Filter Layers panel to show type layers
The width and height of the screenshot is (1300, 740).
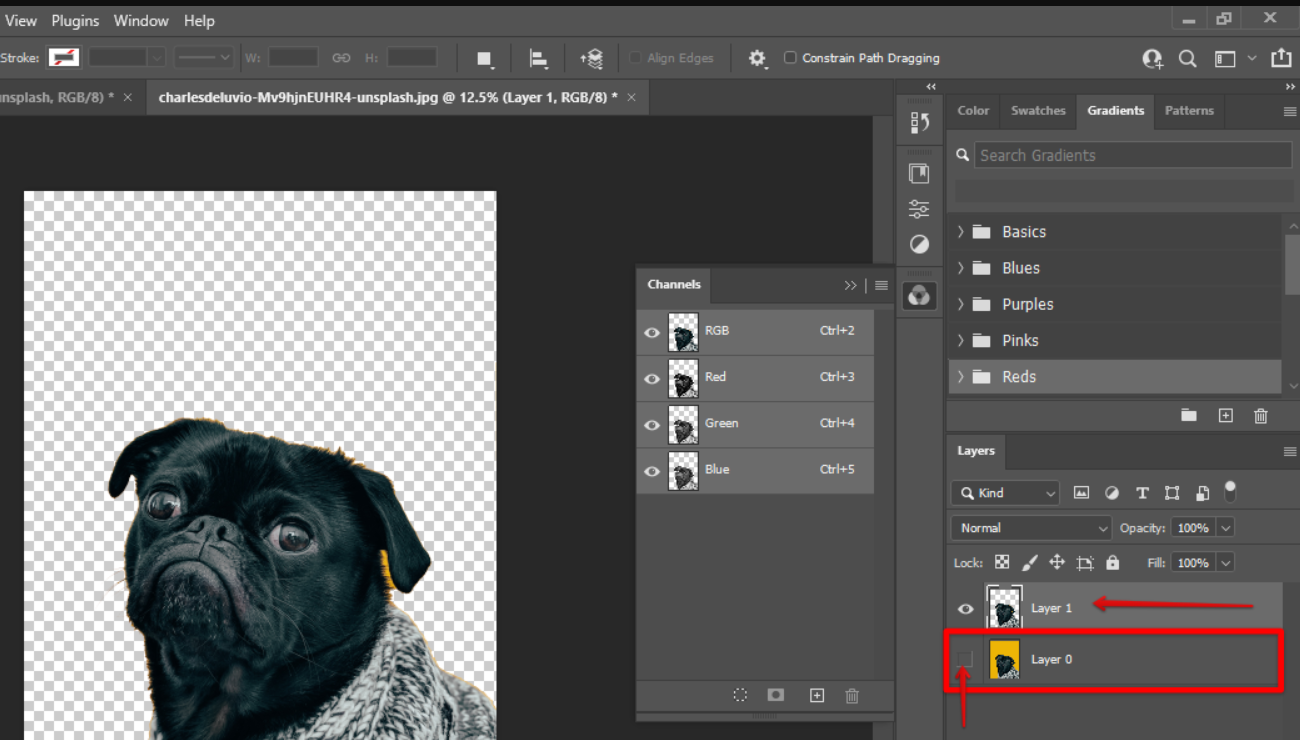click(x=1142, y=492)
